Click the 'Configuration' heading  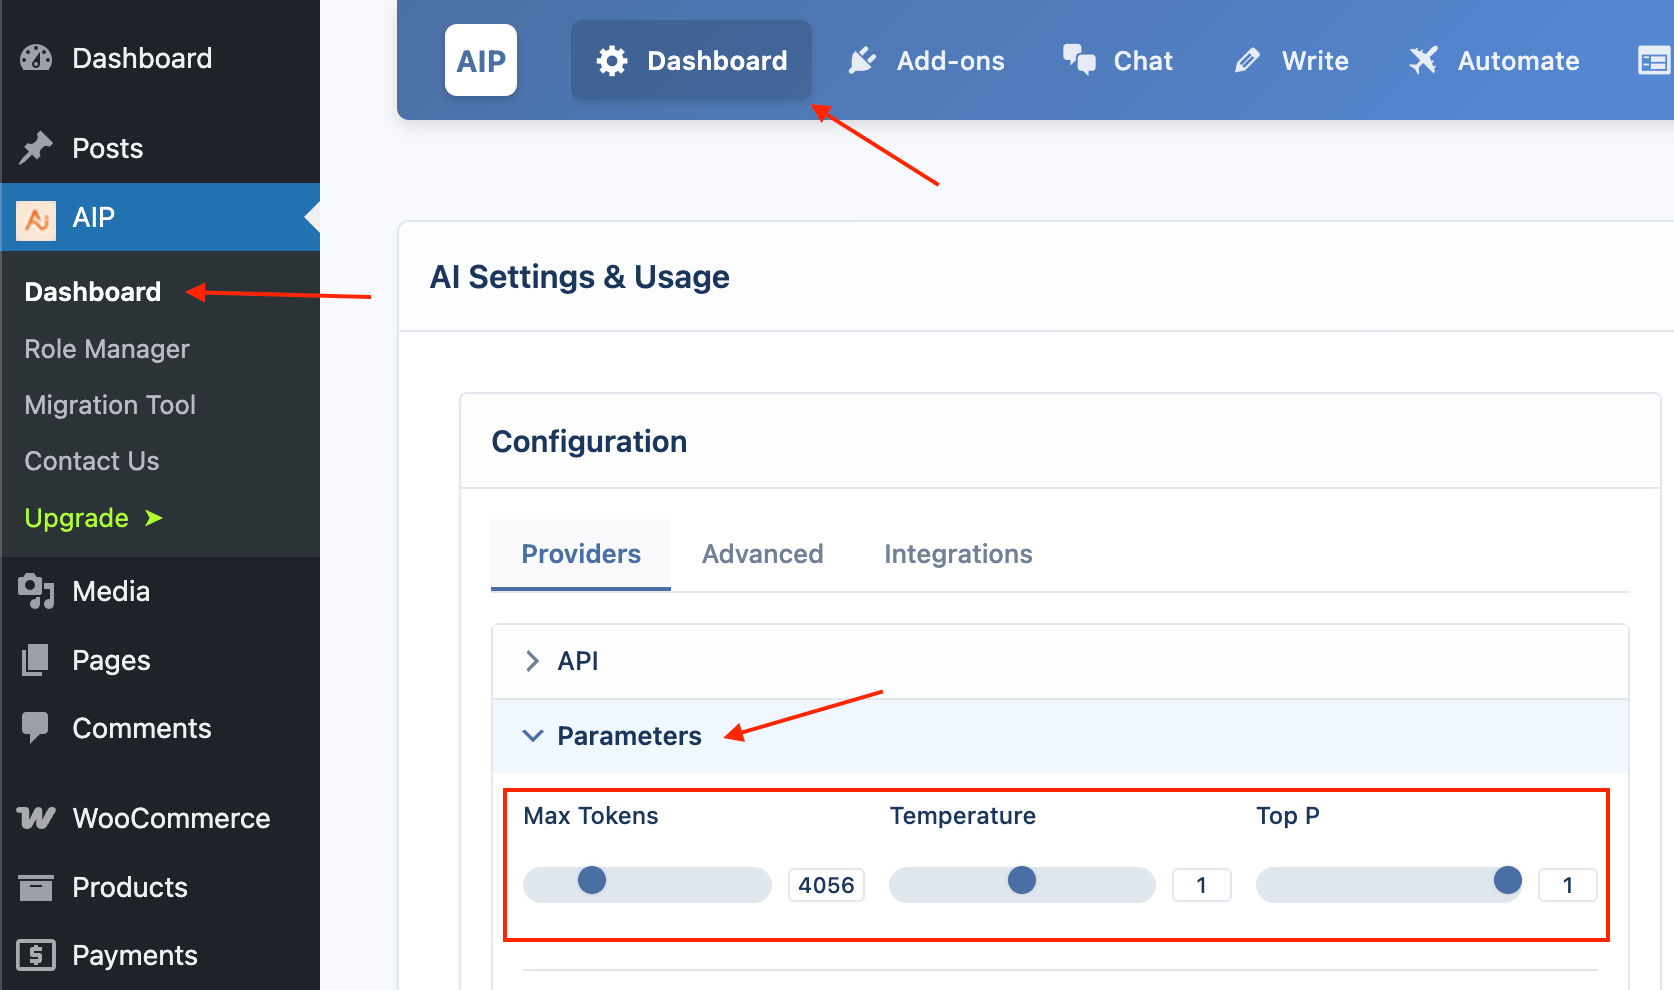(589, 442)
